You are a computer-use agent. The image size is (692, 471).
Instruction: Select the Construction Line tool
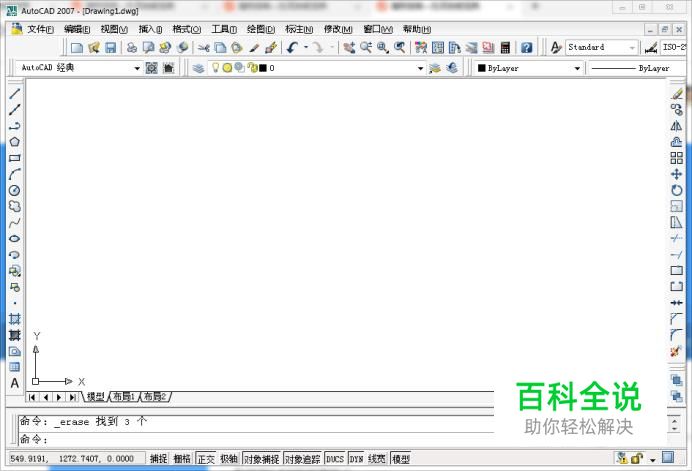tap(15, 109)
